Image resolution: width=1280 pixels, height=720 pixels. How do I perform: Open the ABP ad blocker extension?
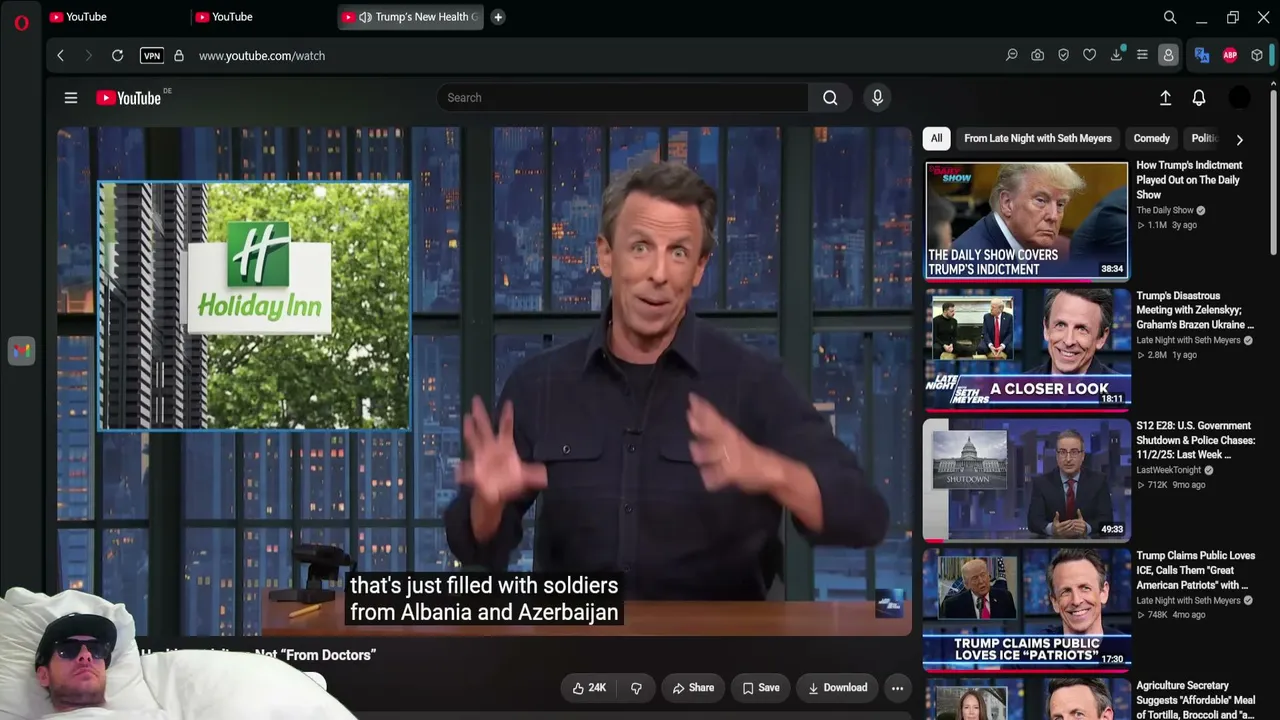click(x=1230, y=56)
